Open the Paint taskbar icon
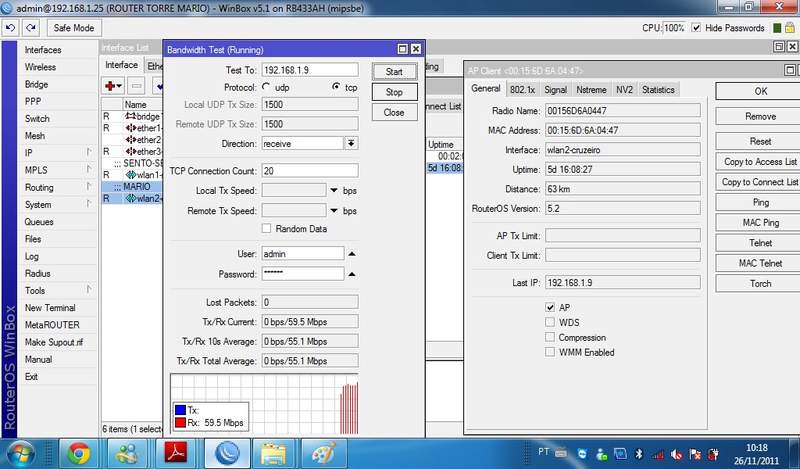This screenshot has width=800, height=469. pos(323,453)
